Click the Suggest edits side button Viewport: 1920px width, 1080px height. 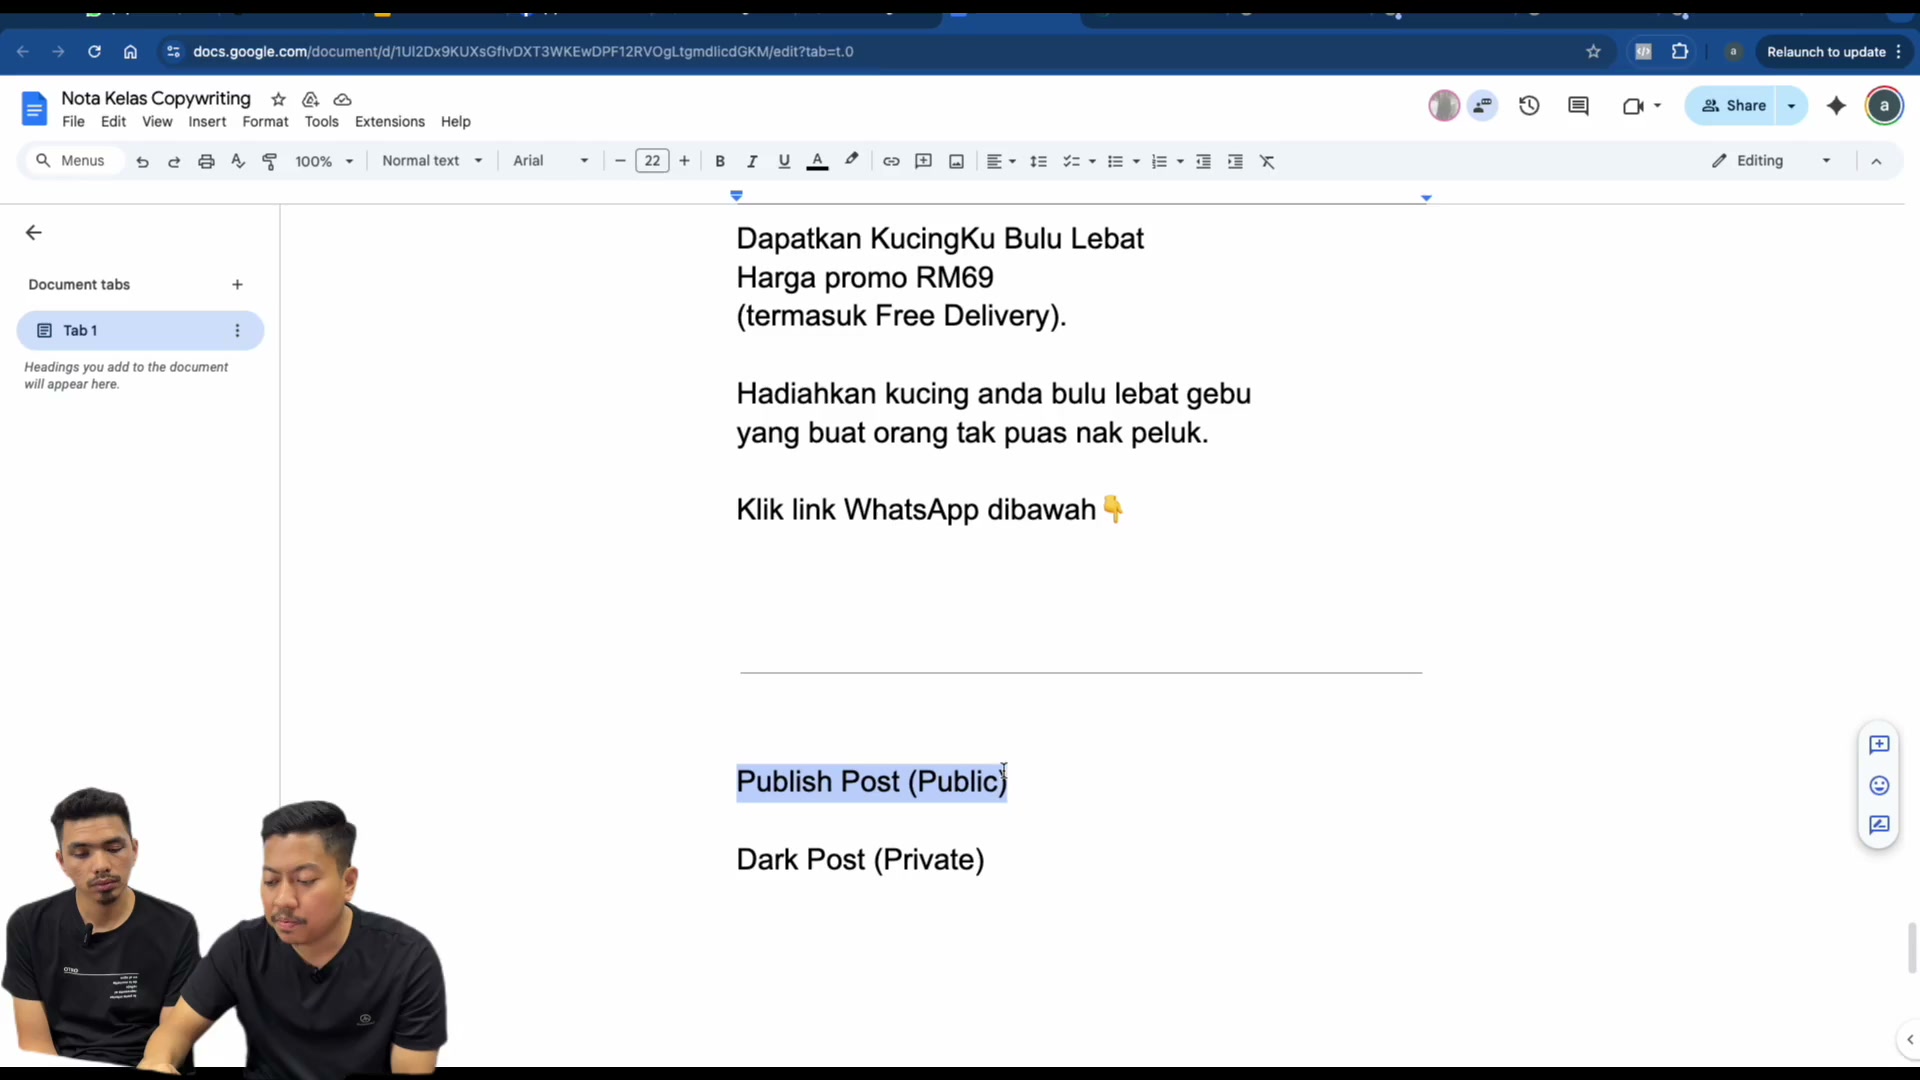click(1879, 826)
